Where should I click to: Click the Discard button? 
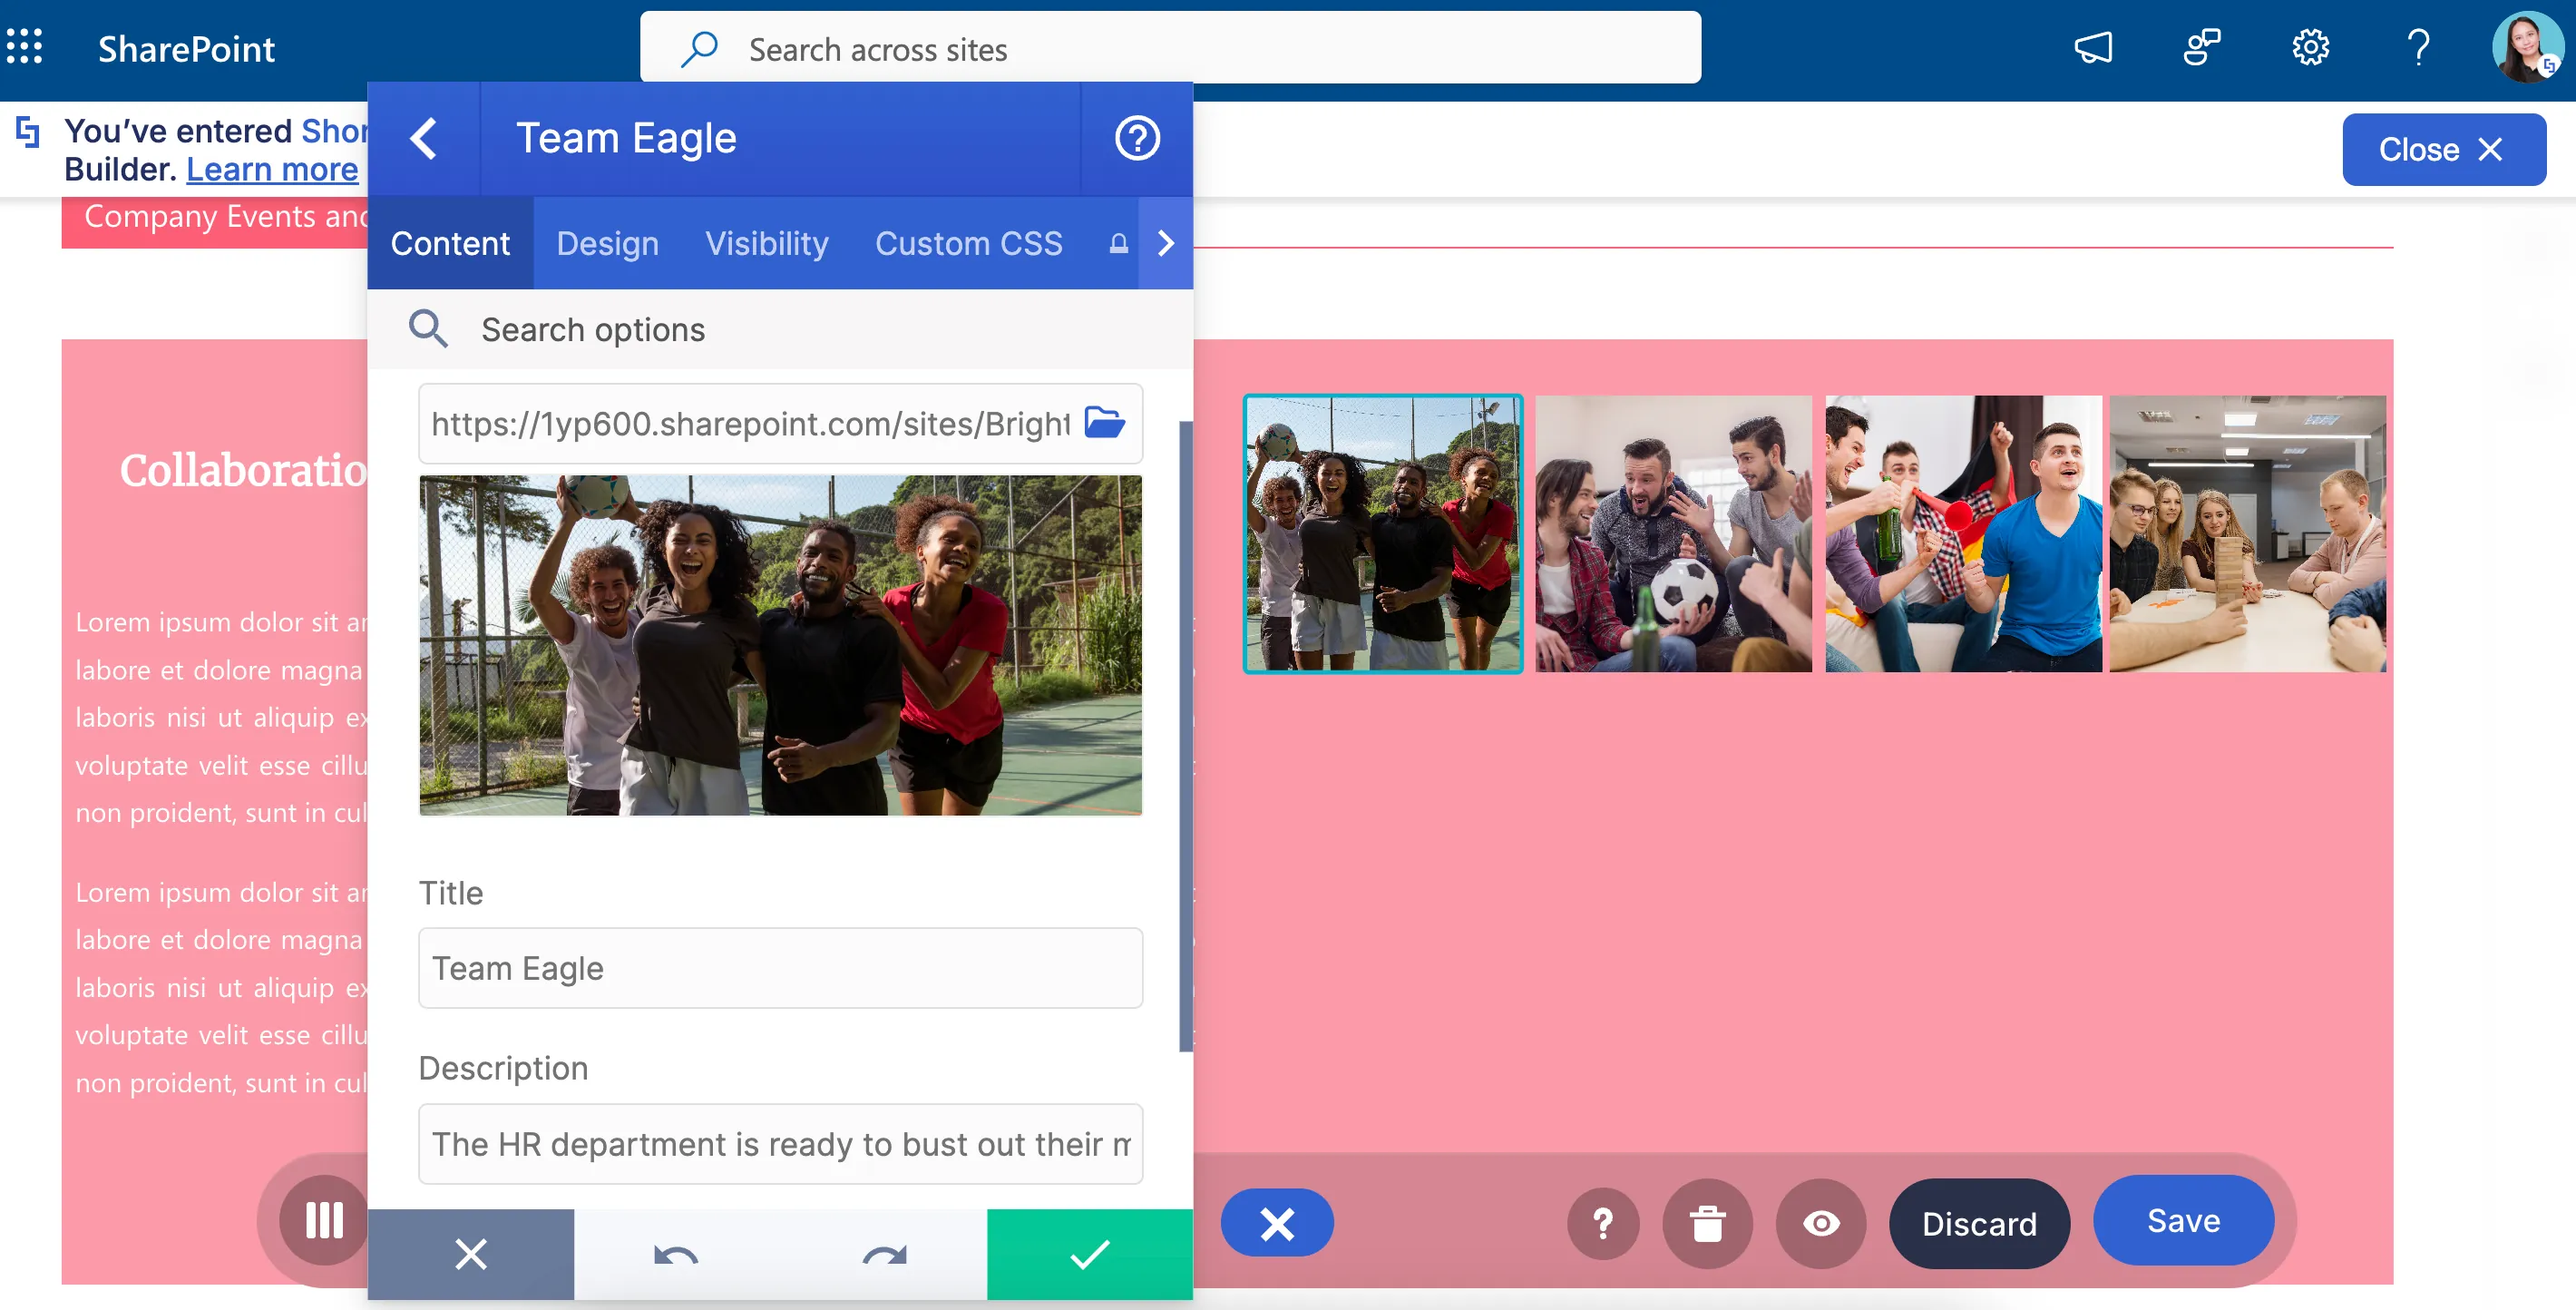1979,1223
